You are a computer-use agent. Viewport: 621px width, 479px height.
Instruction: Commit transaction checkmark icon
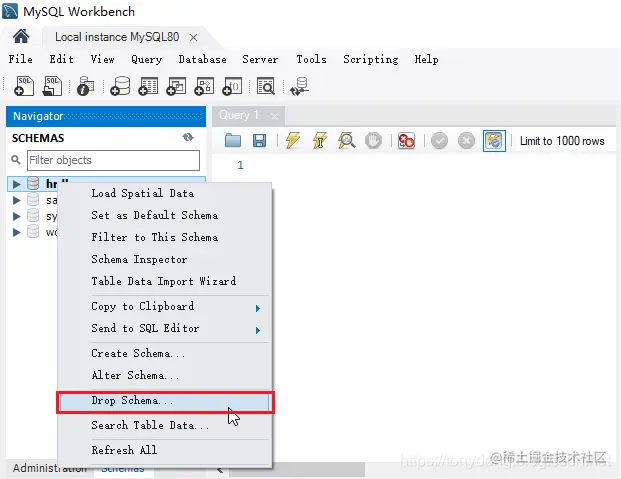[439, 141]
